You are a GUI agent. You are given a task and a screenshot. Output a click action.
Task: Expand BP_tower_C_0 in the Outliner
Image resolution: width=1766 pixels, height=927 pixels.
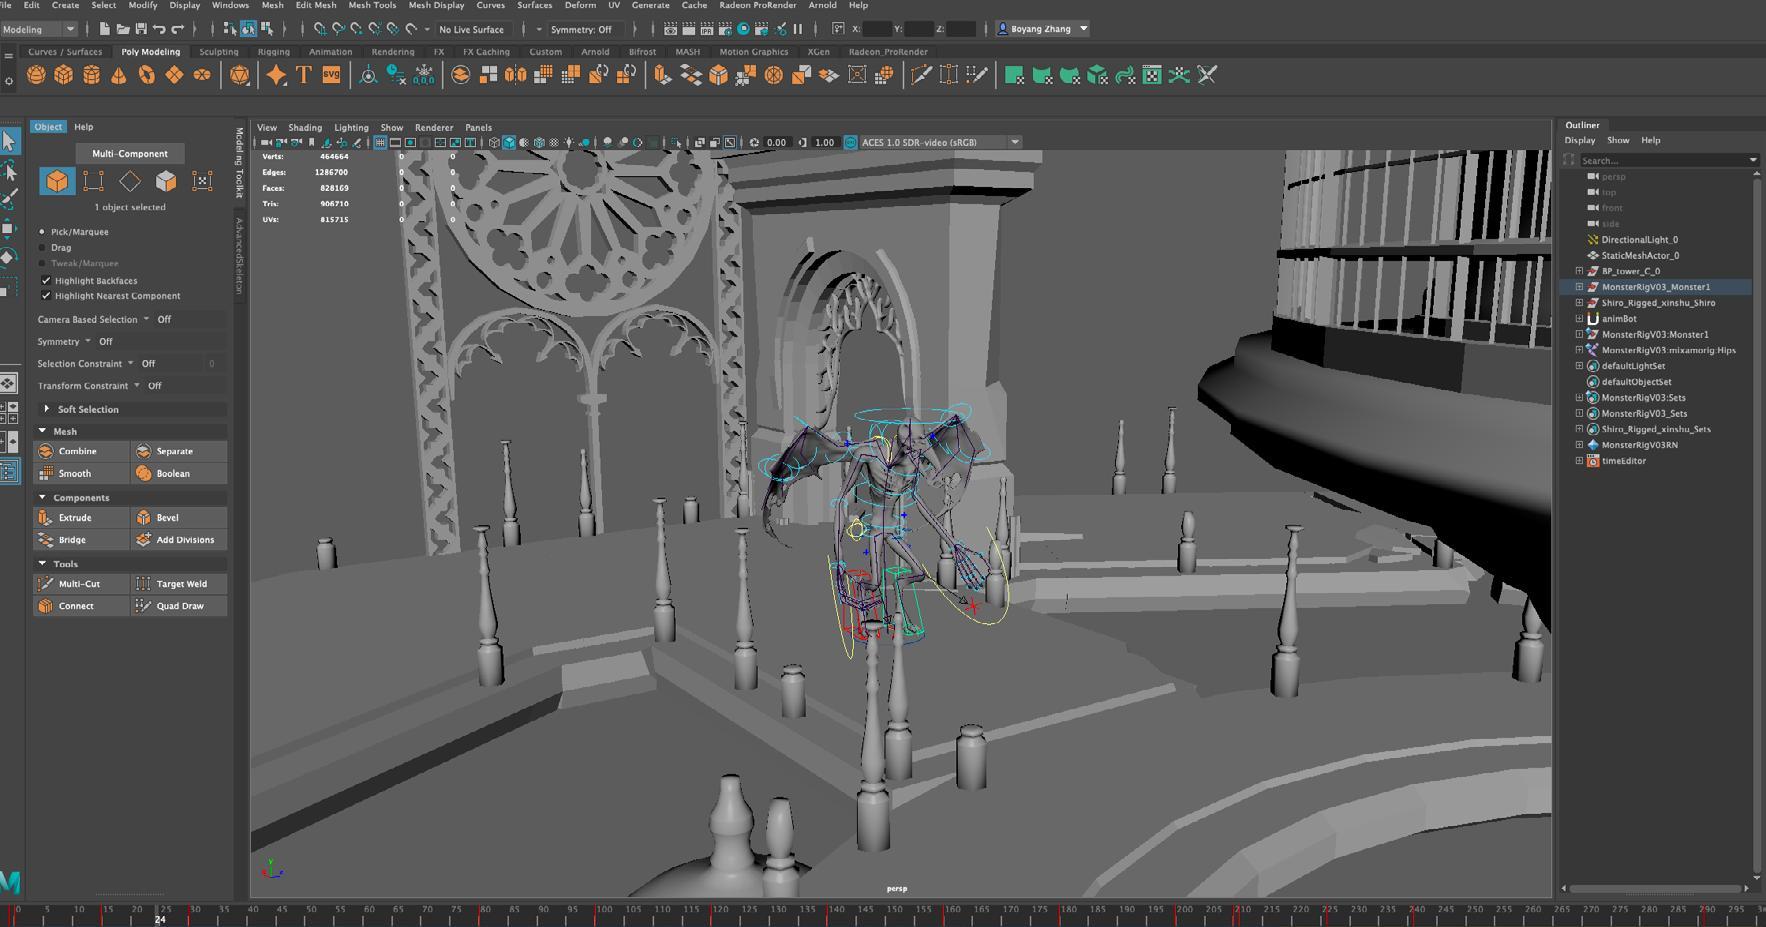1579,271
